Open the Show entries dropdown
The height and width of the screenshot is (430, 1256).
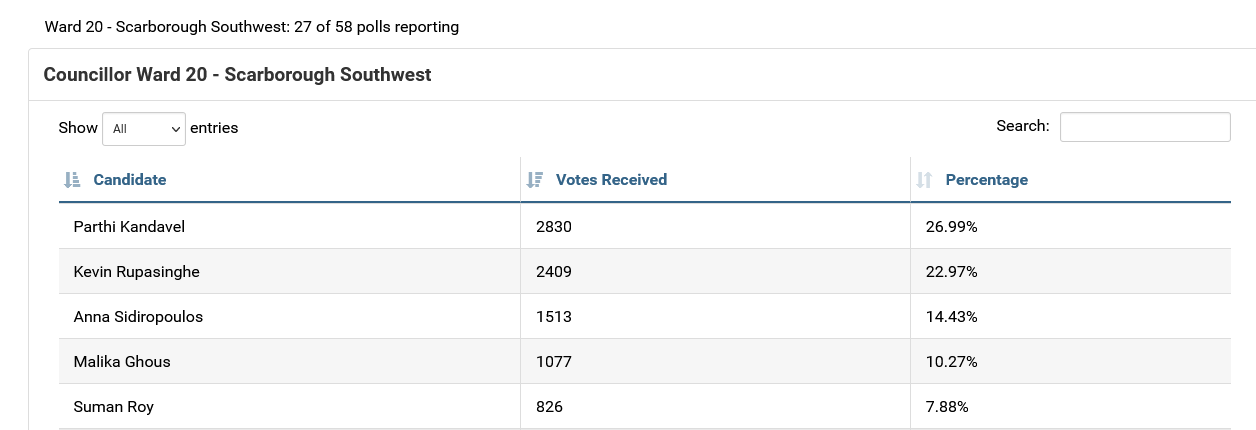[x=143, y=128]
